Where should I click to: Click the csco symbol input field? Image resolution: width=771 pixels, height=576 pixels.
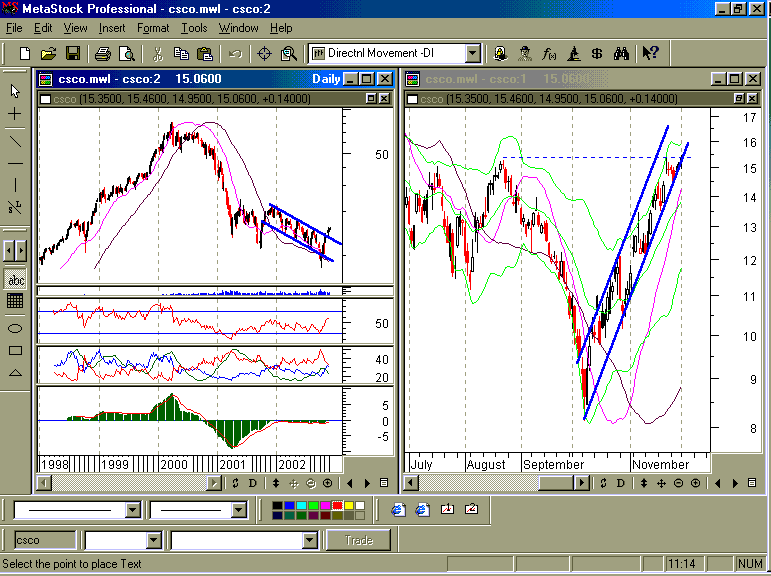pyautogui.click(x=45, y=540)
